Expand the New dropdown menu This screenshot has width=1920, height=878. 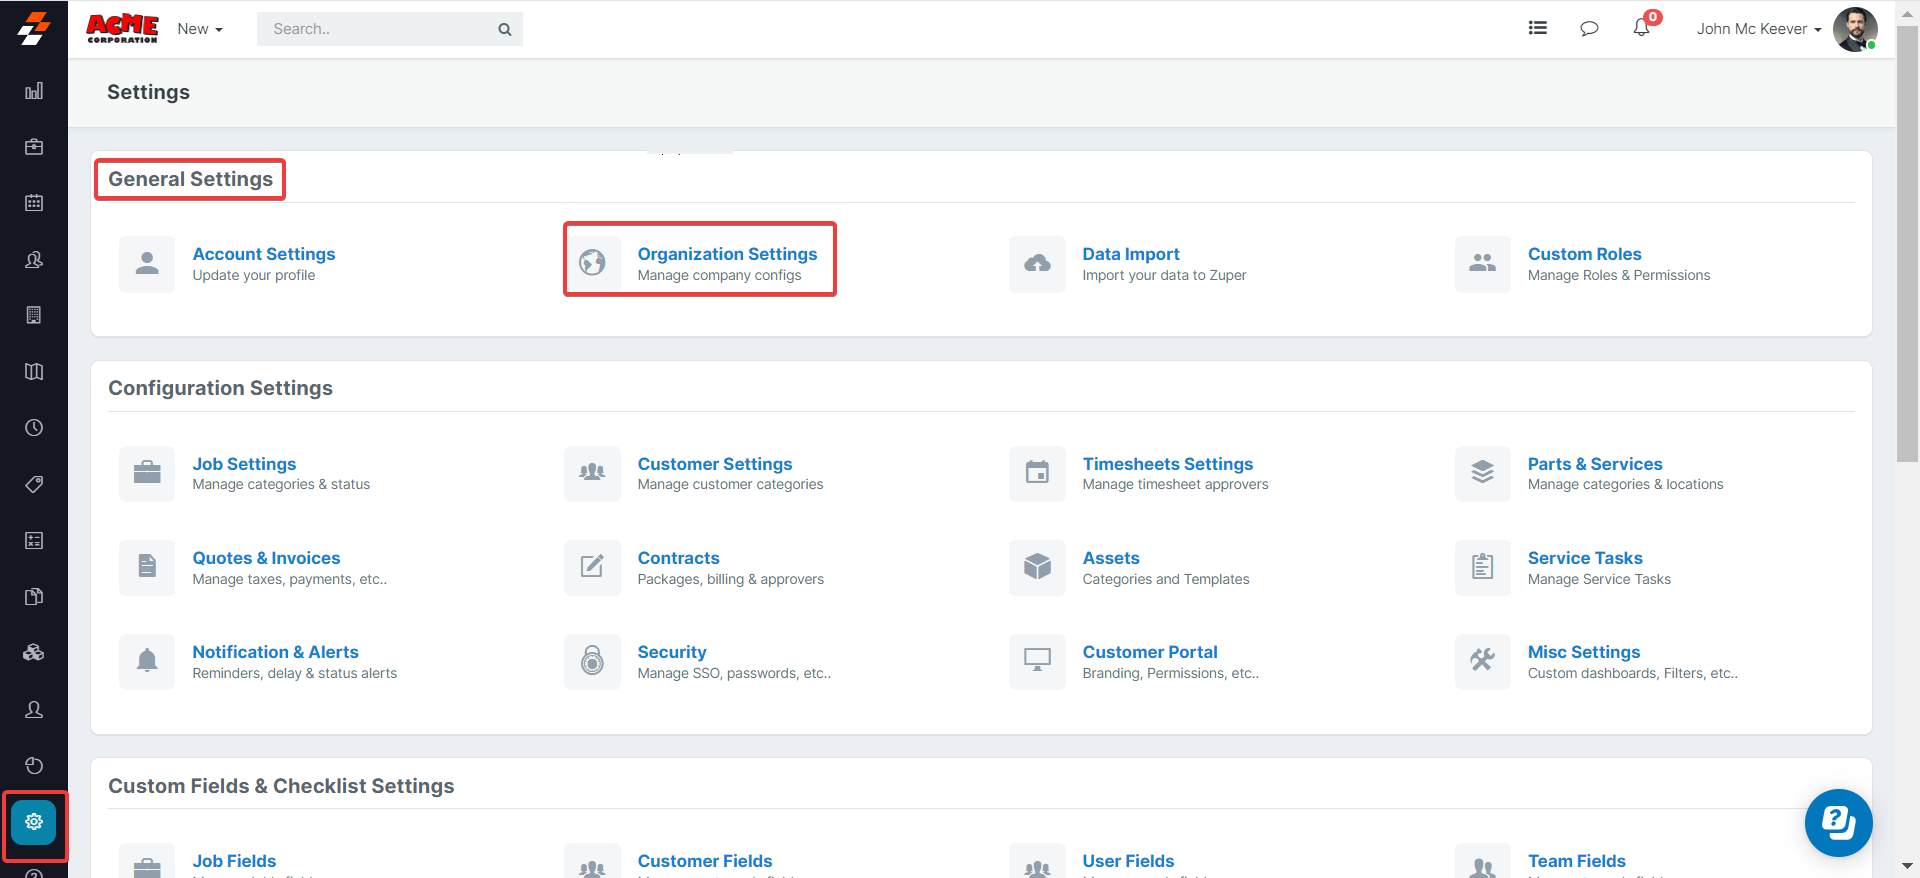point(200,29)
